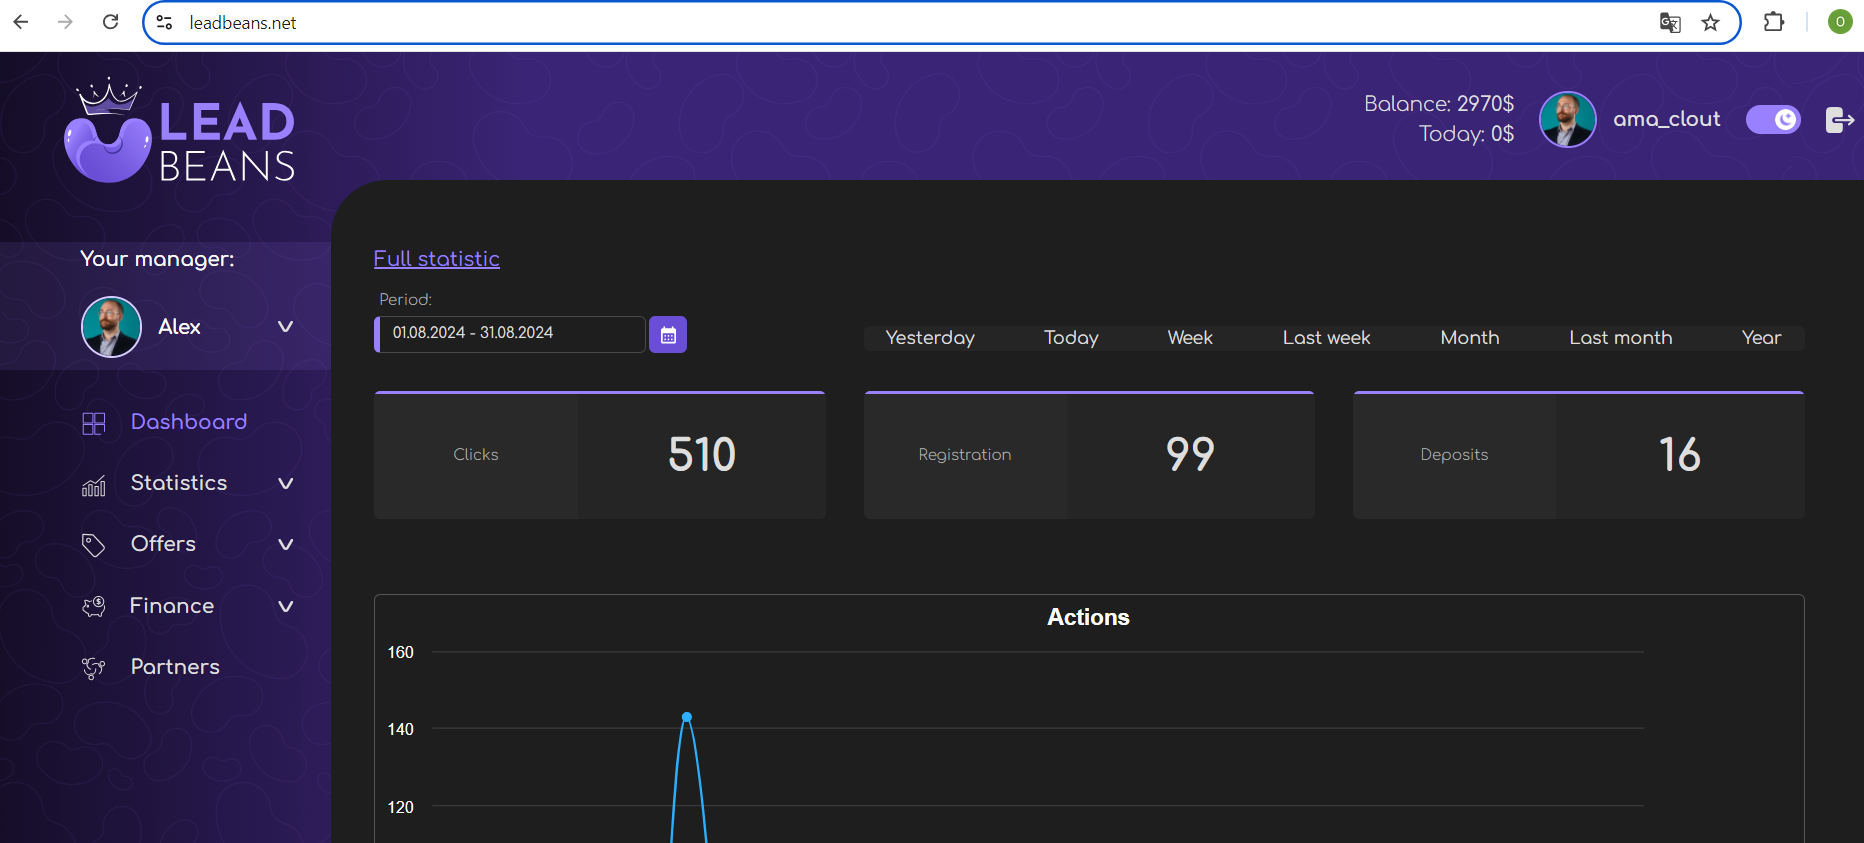Open the Dashboard menu item

click(x=188, y=422)
